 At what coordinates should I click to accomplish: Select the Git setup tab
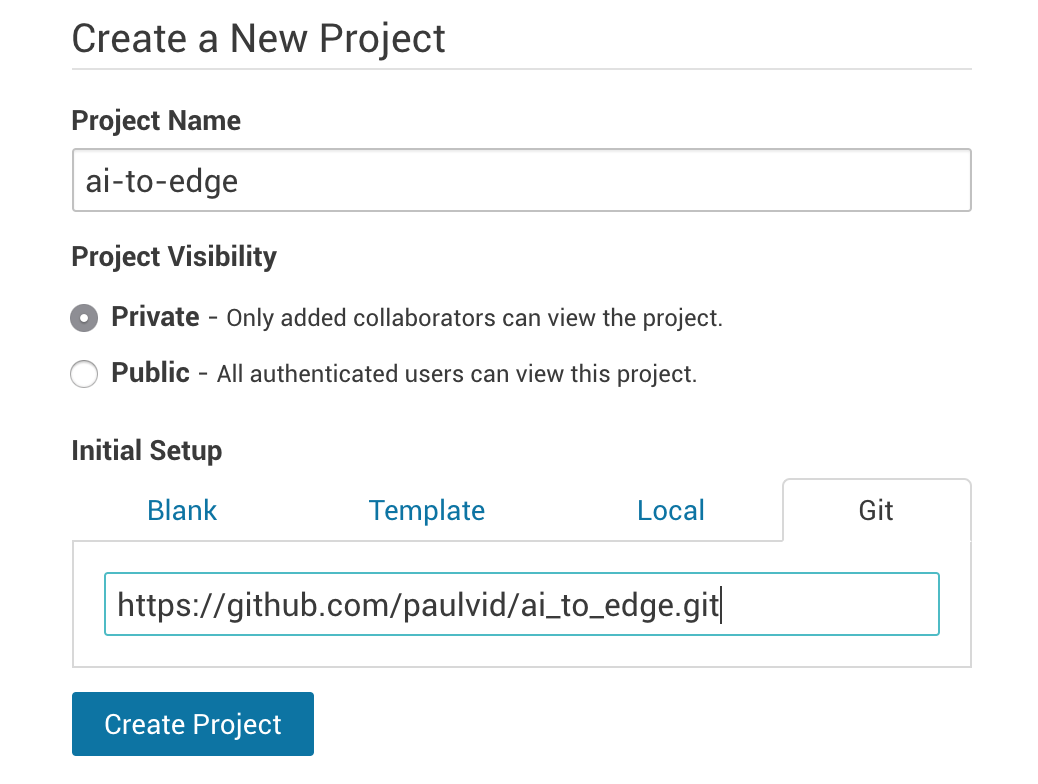(876, 510)
